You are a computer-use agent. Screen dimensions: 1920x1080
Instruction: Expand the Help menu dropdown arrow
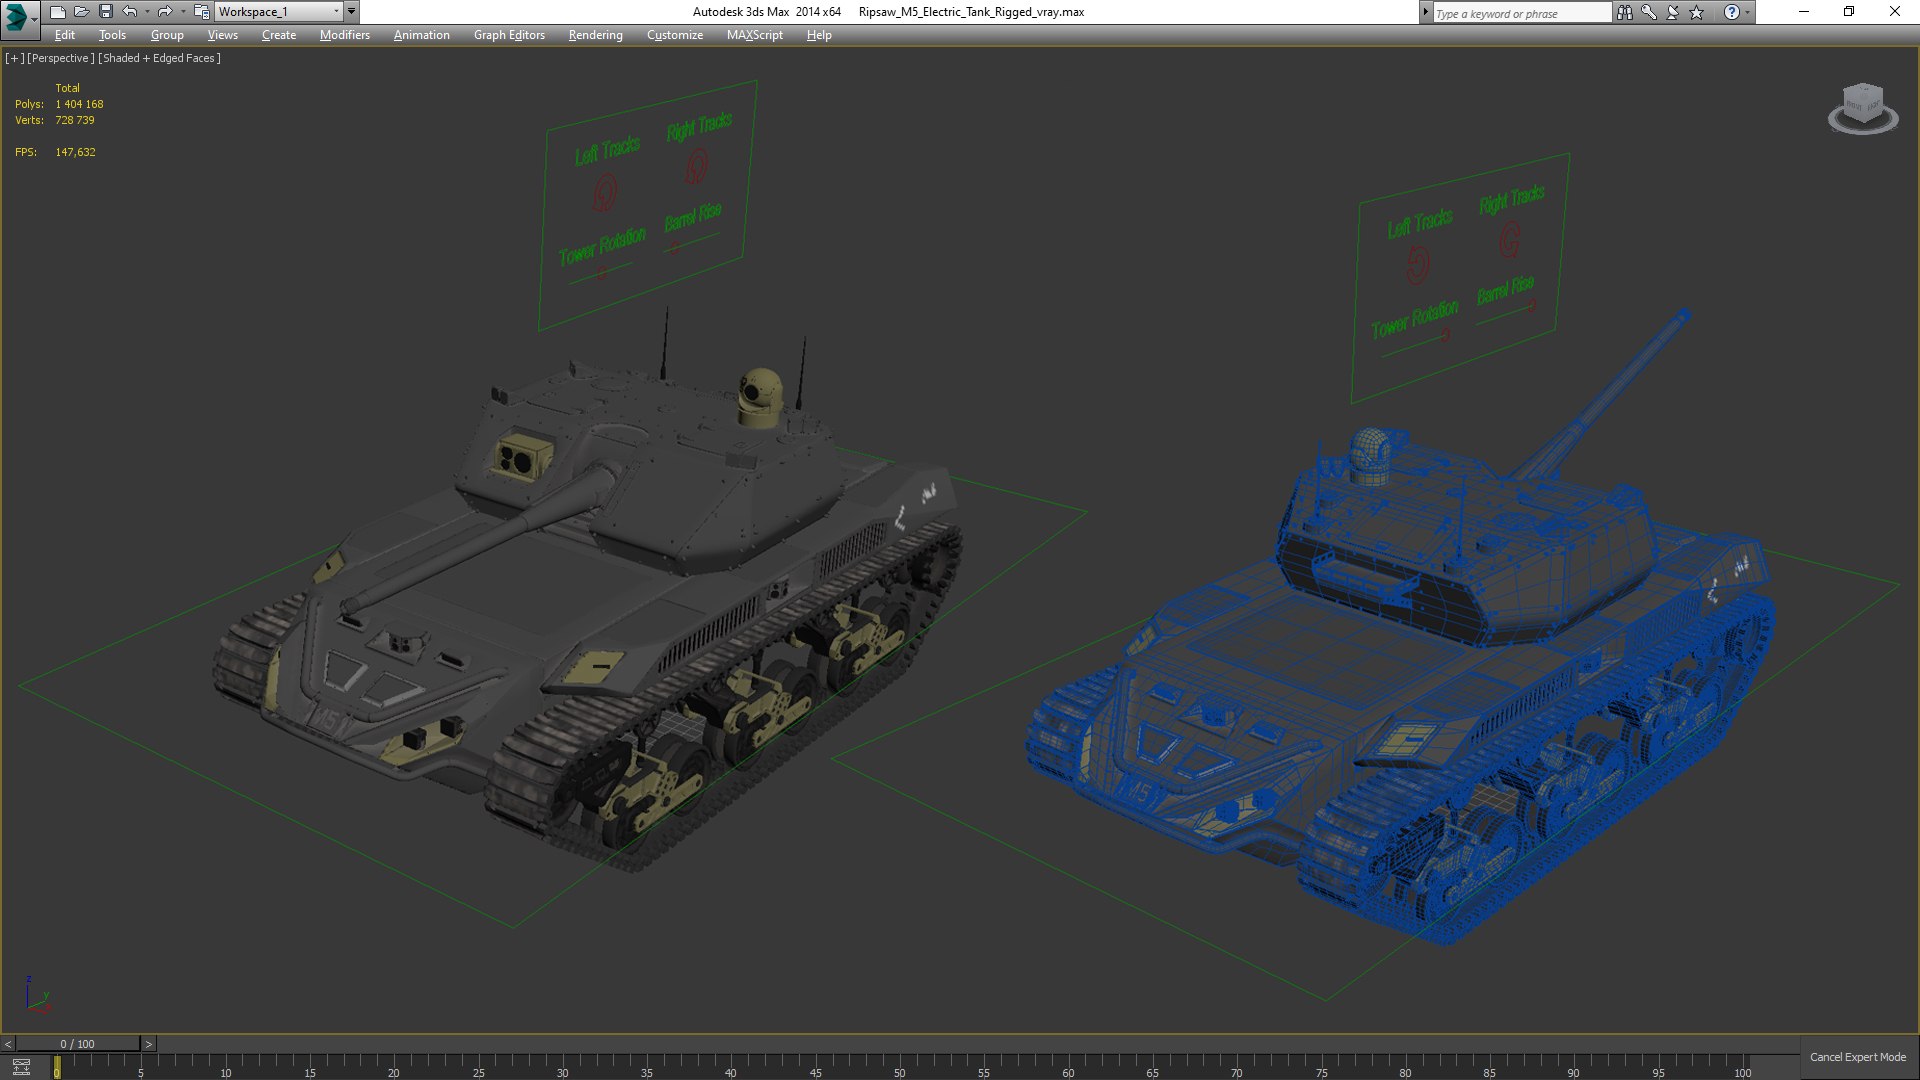[1748, 12]
